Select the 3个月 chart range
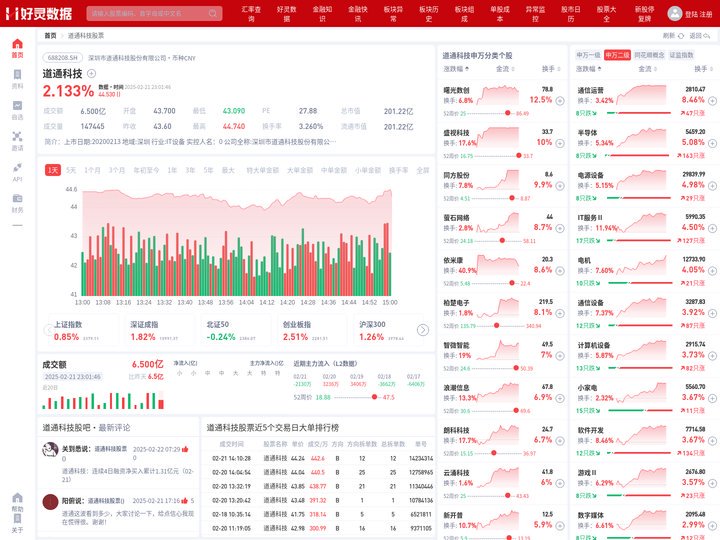 (117, 170)
